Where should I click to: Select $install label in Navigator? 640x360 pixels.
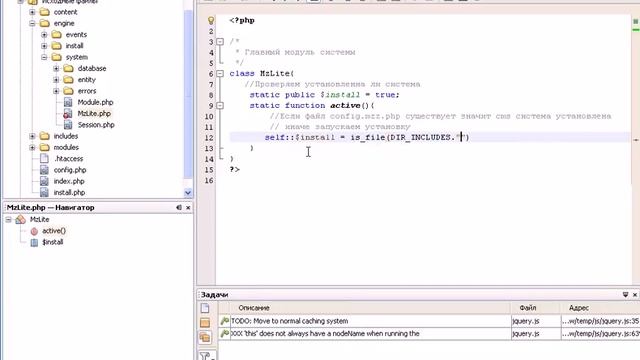[x=53, y=242]
